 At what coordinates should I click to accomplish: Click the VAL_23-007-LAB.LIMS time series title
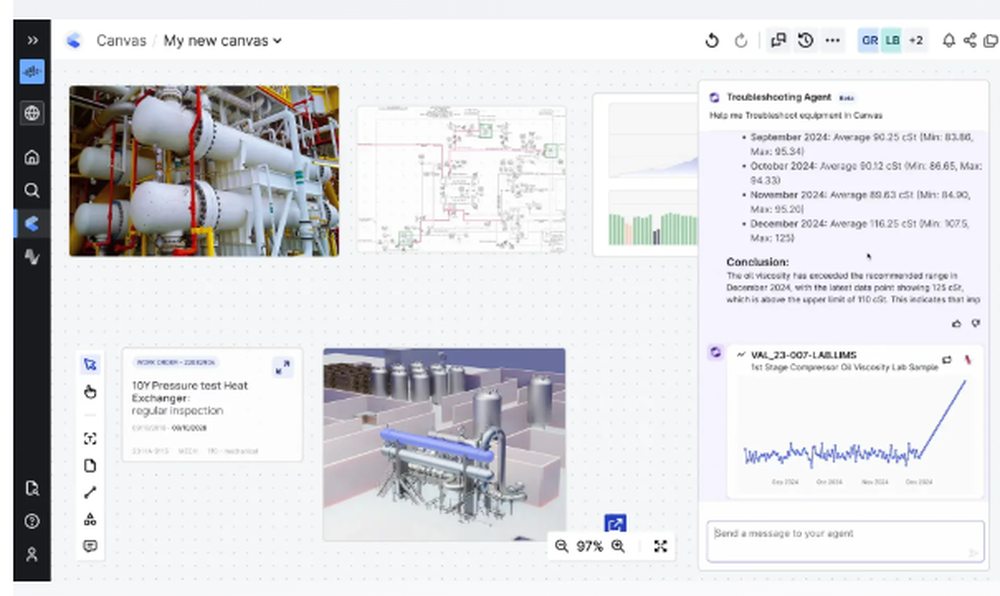tap(804, 355)
